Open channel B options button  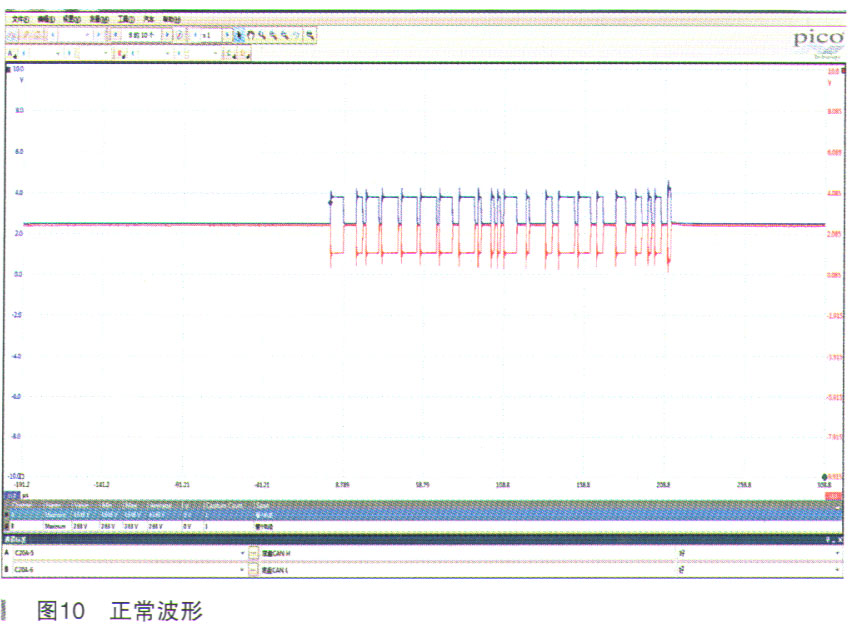(x=123, y=54)
